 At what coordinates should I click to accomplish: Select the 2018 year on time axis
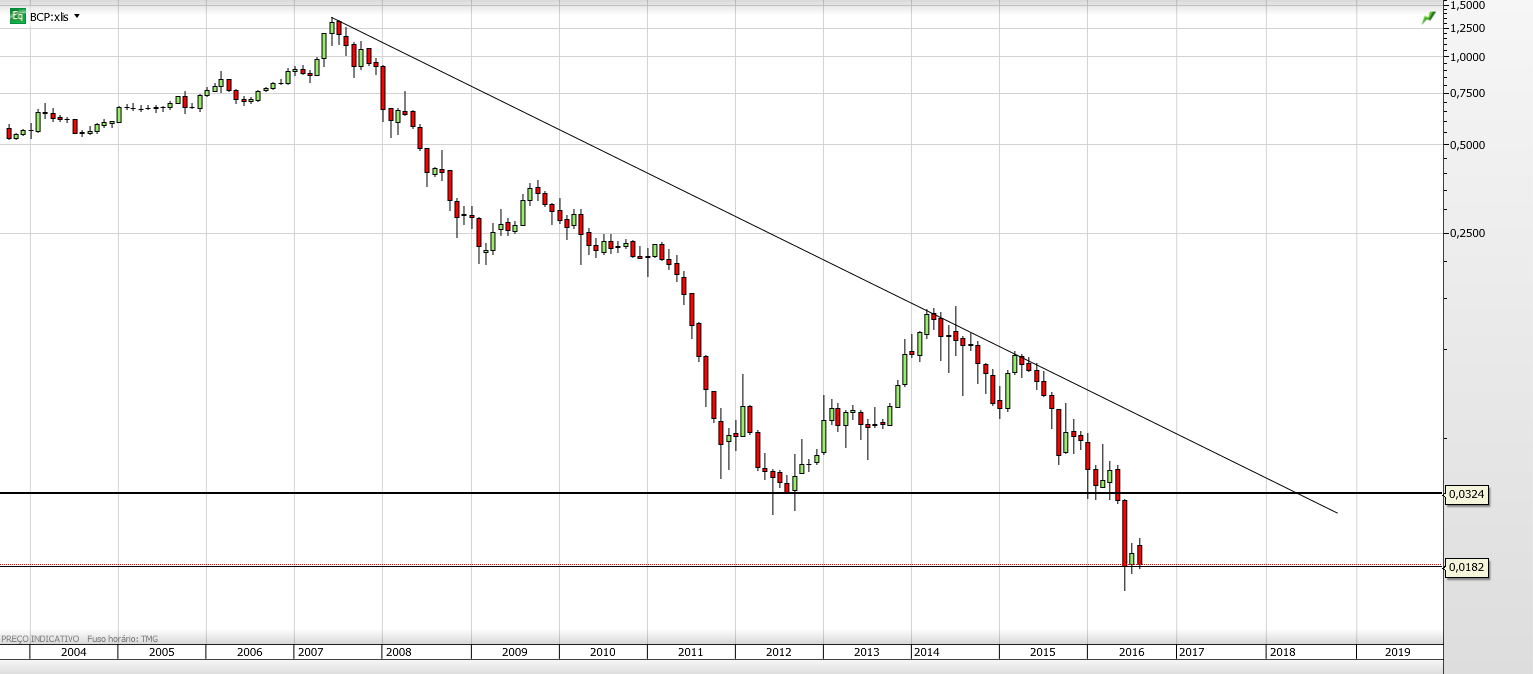point(1282,652)
